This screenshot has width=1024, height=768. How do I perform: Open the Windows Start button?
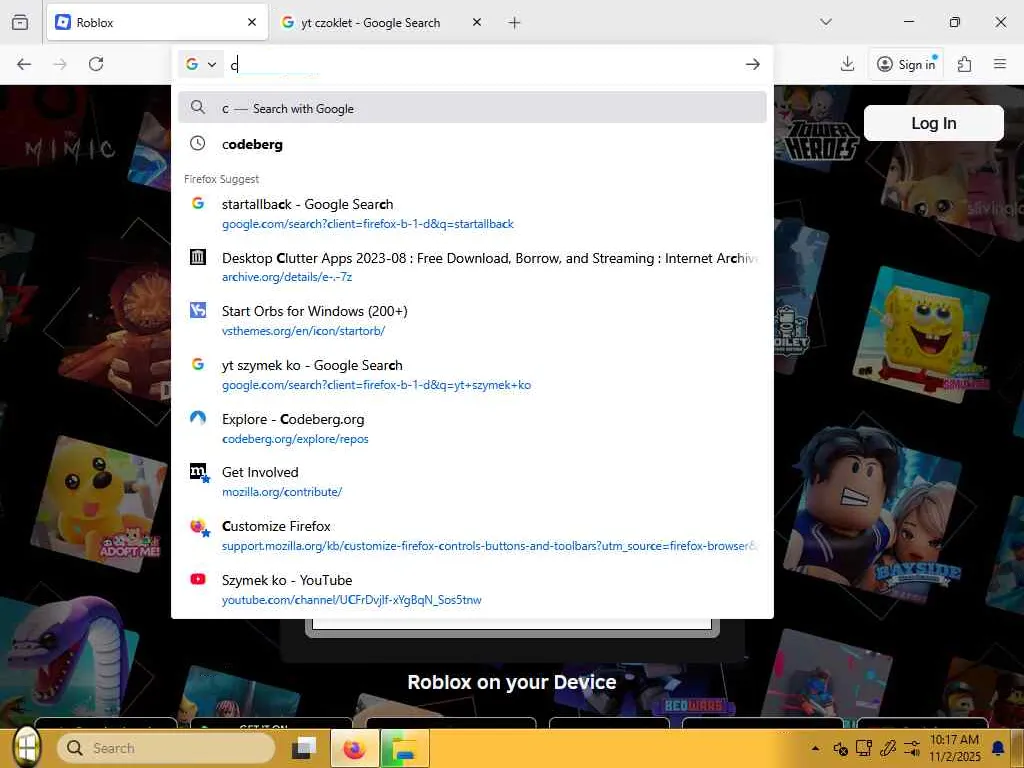(26, 748)
